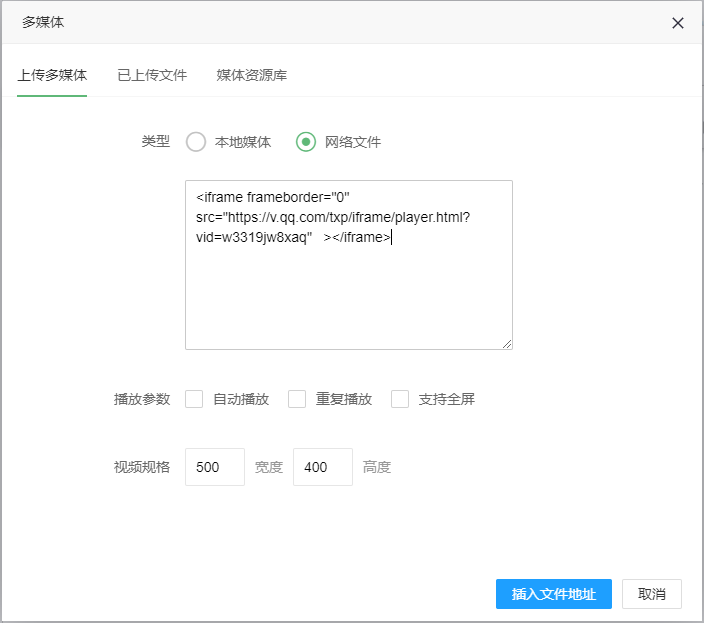The height and width of the screenshot is (623, 704).
Task: Click the 高度 label text
Action: click(x=377, y=467)
